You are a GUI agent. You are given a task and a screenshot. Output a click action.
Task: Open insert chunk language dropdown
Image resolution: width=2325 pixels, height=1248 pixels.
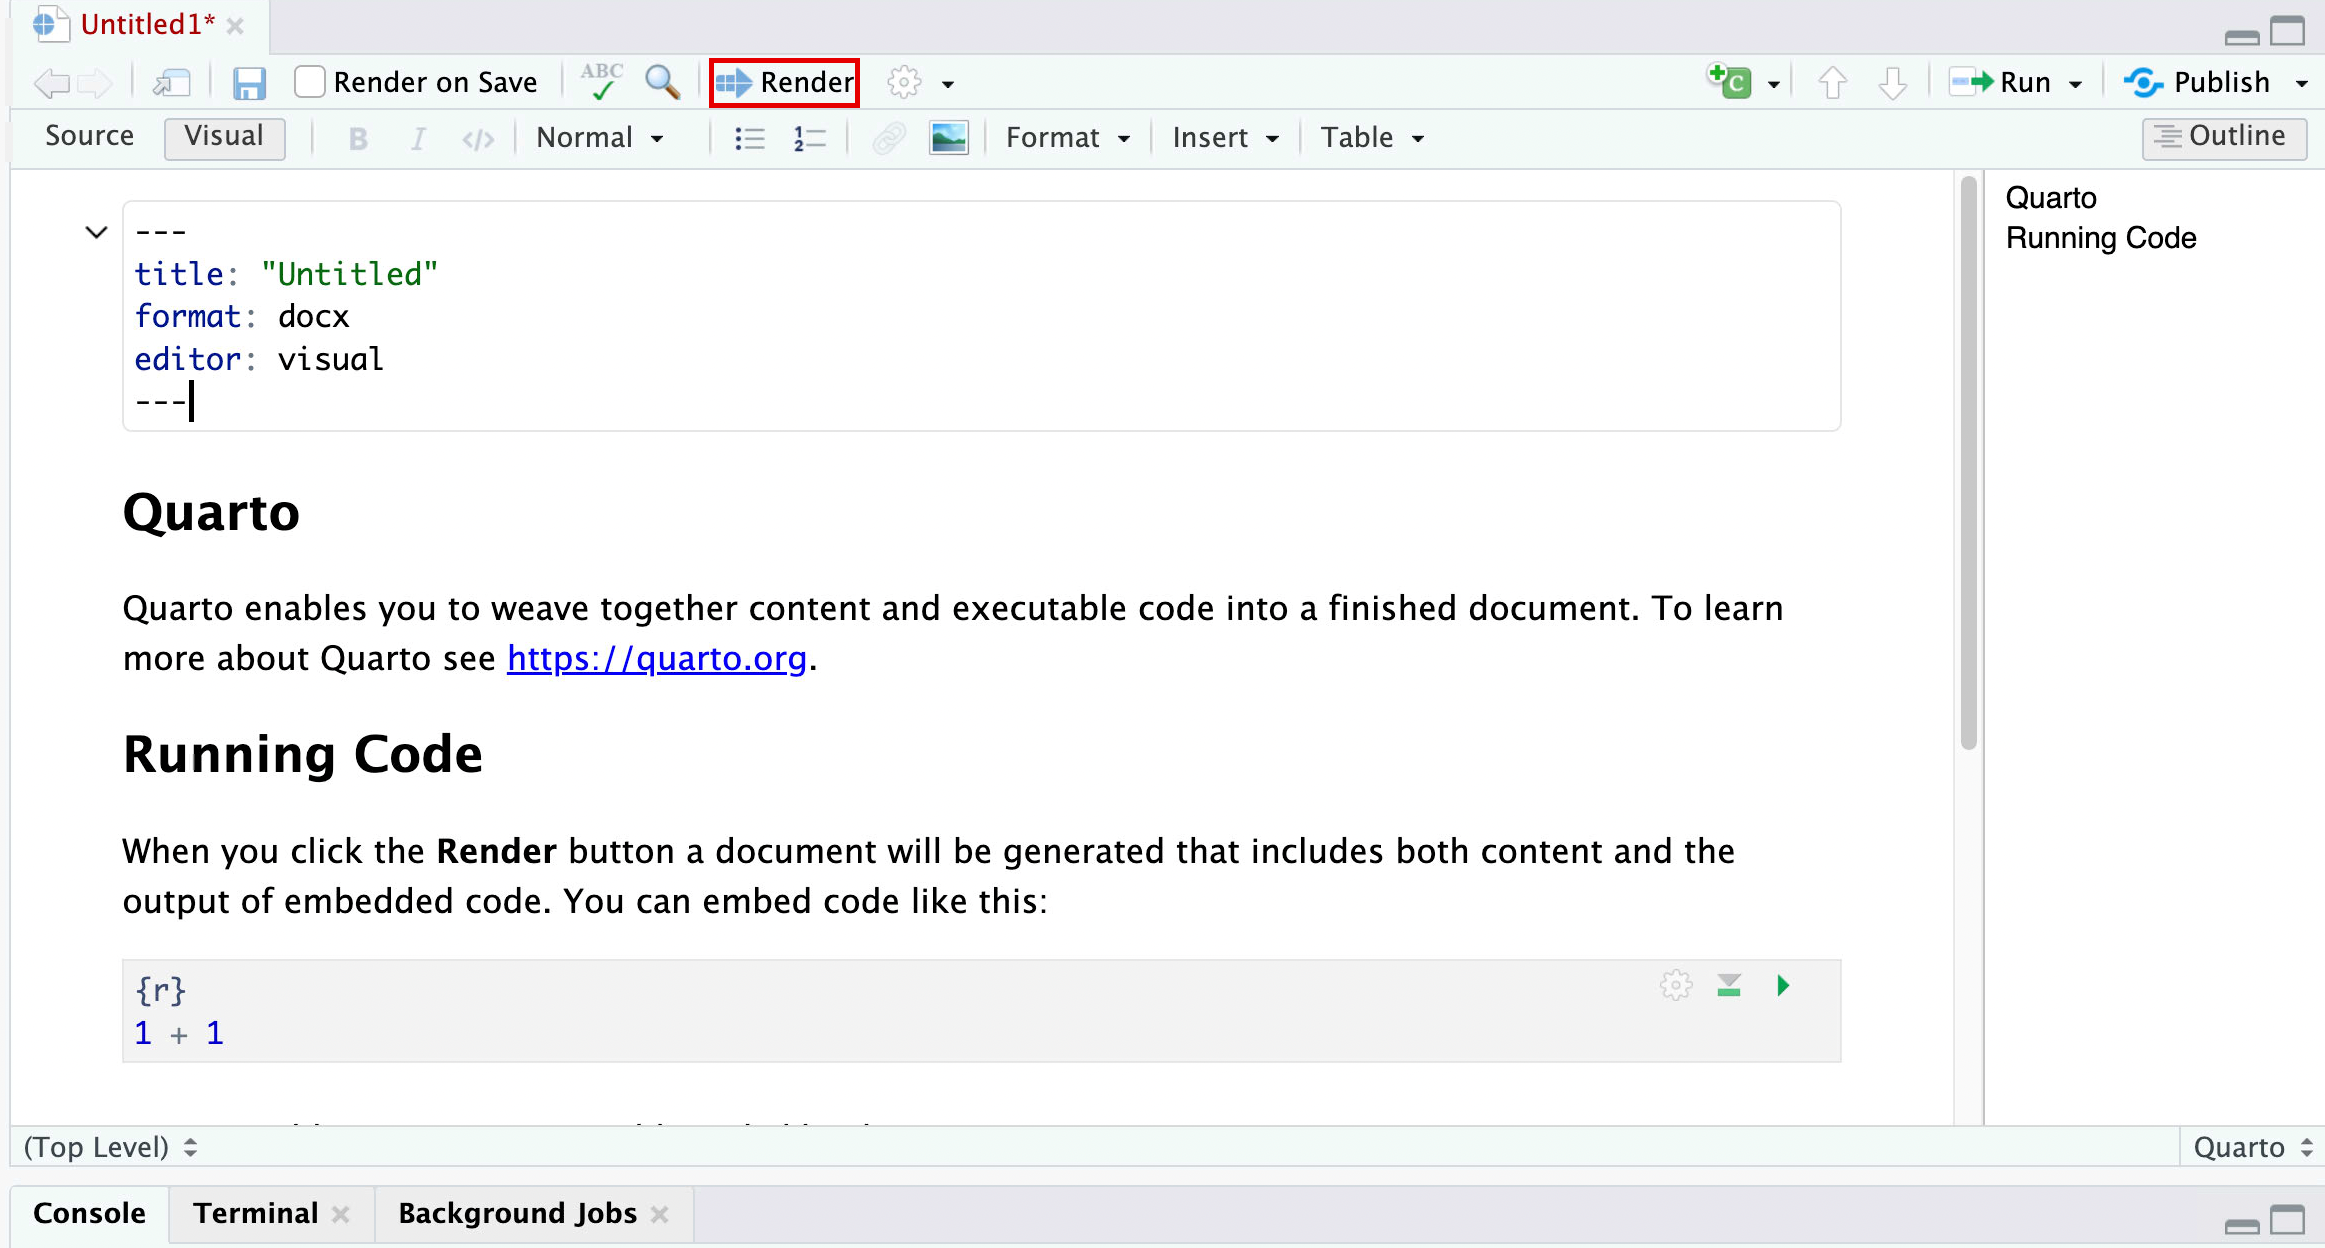(1774, 84)
